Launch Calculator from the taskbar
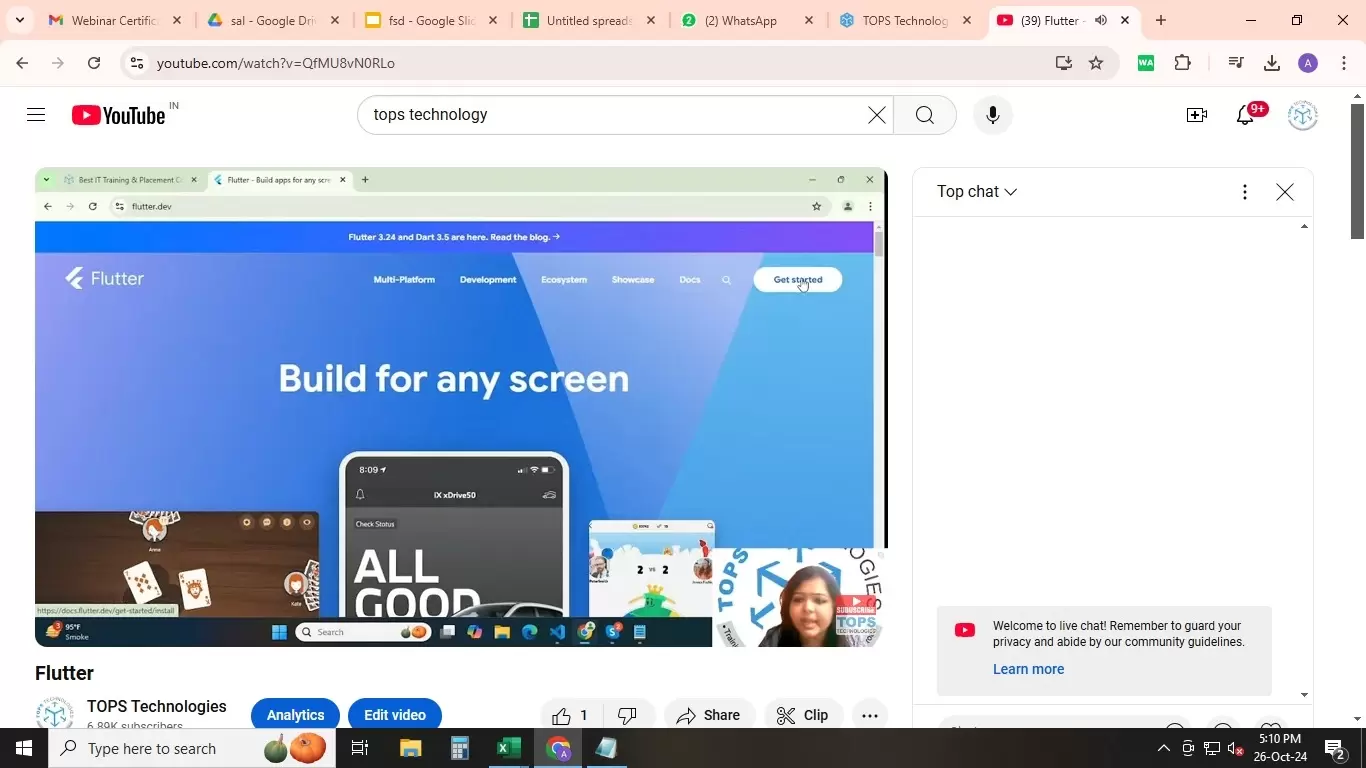Screen dimensions: 1366x768 point(460,748)
